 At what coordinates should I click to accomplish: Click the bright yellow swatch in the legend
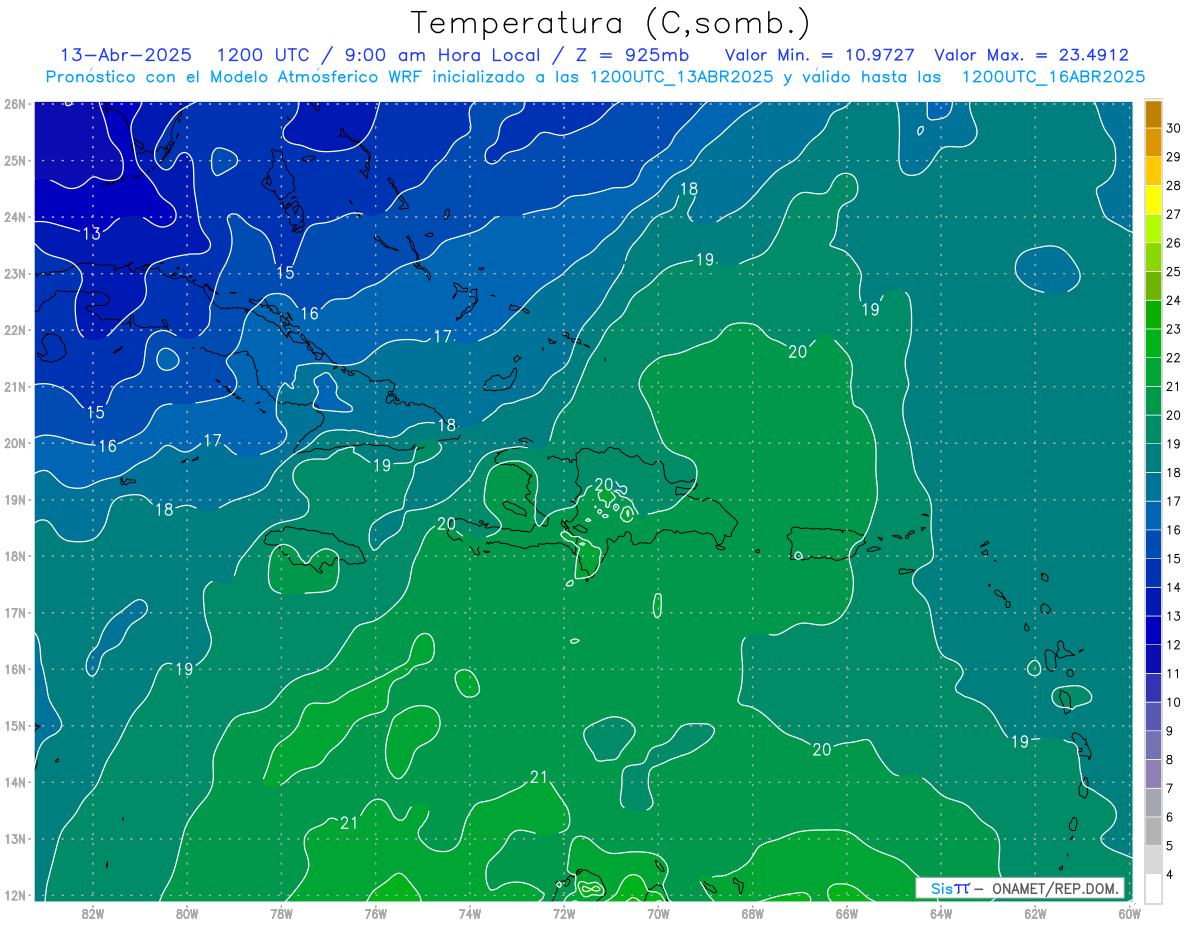(1153, 200)
